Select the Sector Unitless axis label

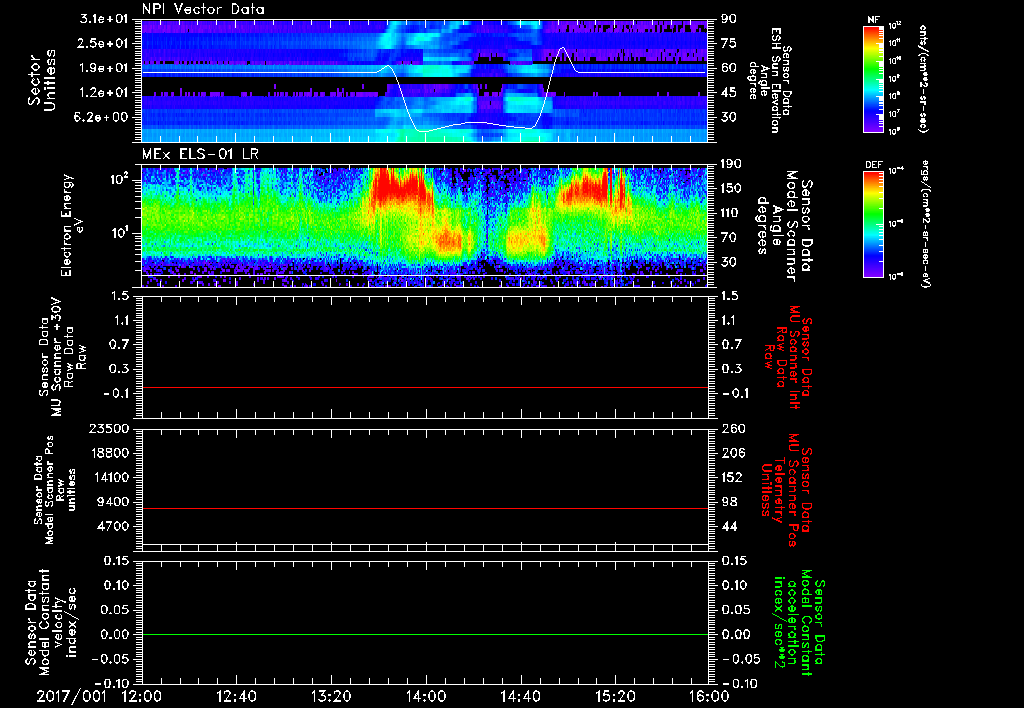pos(42,80)
